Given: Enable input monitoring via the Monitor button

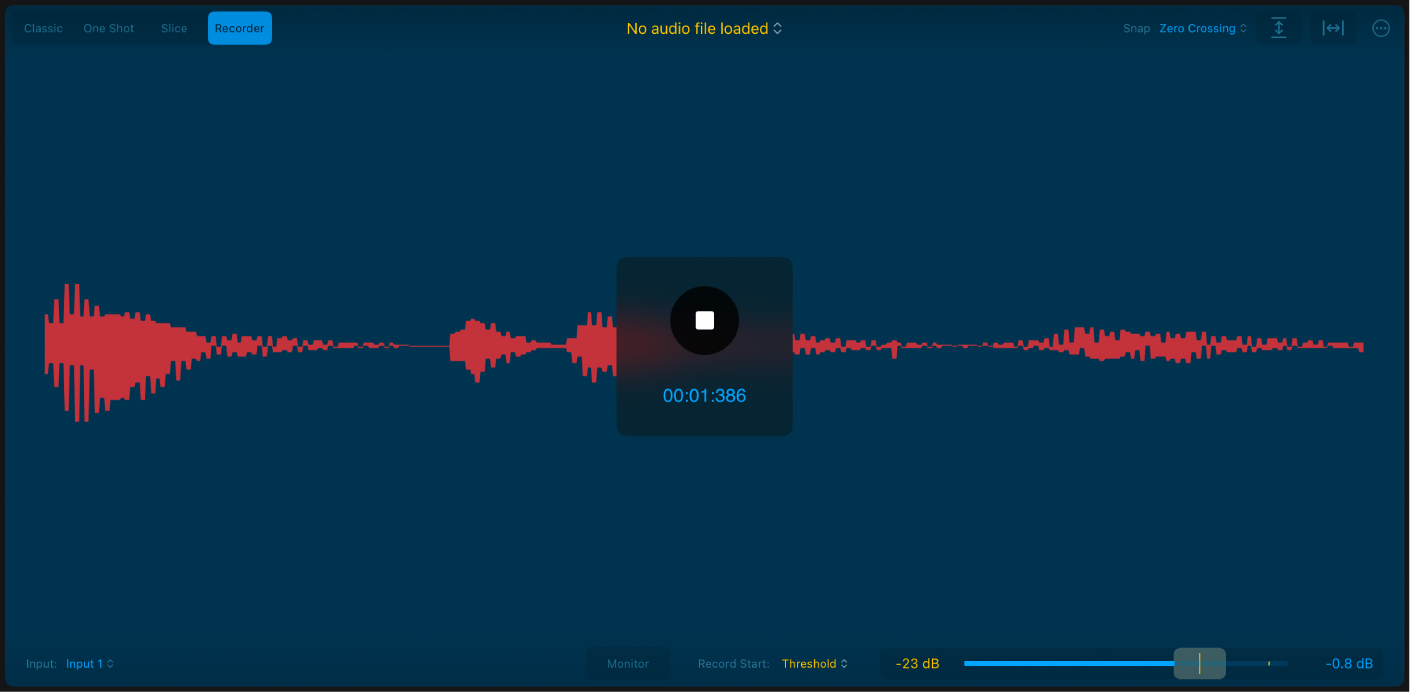Looking at the screenshot, I should coord(628,663).
